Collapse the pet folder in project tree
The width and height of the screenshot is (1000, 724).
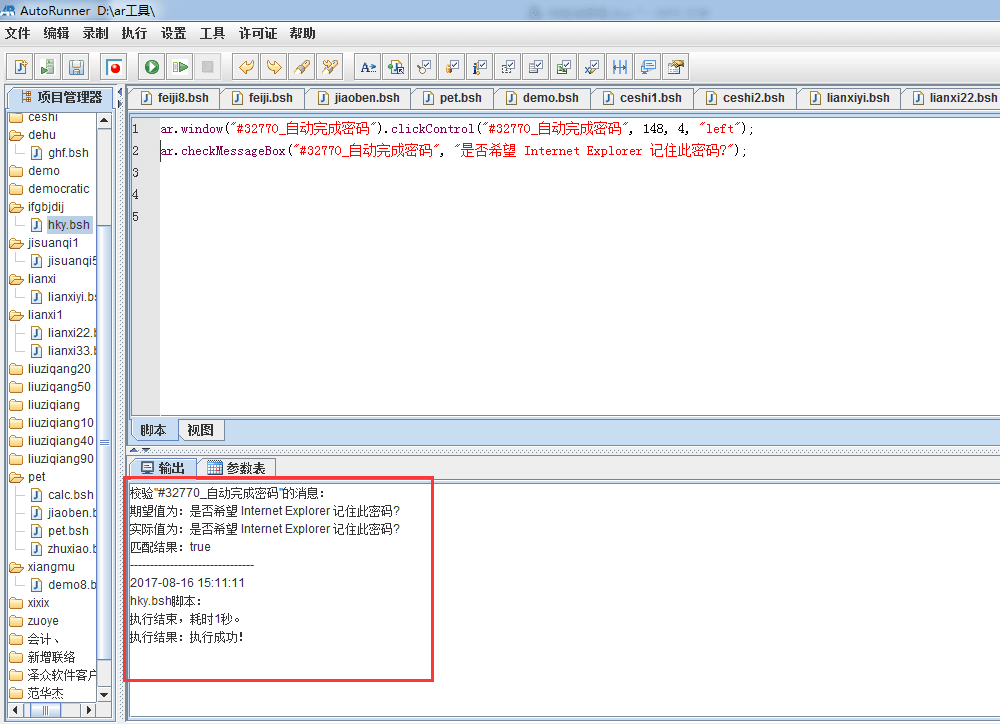click(x=16, y=477)
